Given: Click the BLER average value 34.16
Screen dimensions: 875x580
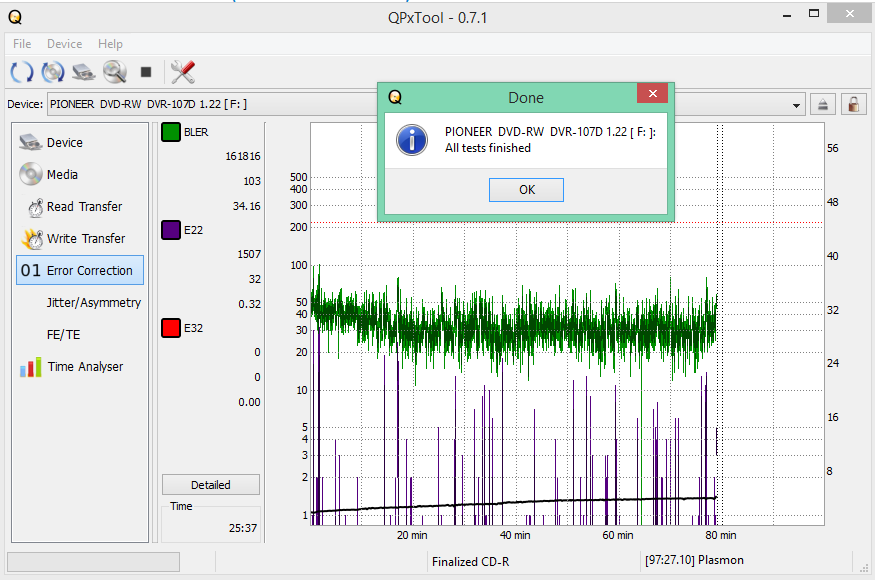Looking at the screenshot, I should (247, 206).
